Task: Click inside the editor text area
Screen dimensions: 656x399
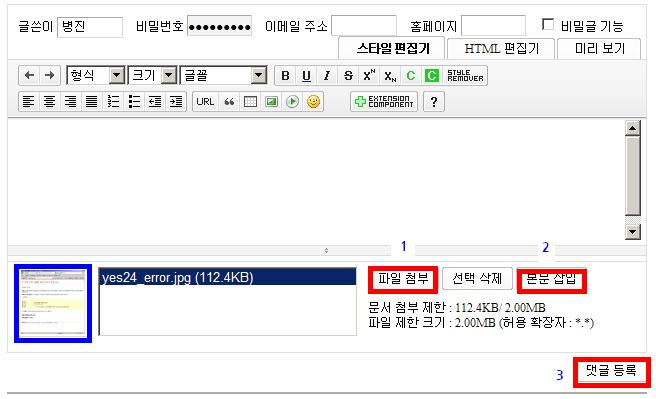Action: 316,180
